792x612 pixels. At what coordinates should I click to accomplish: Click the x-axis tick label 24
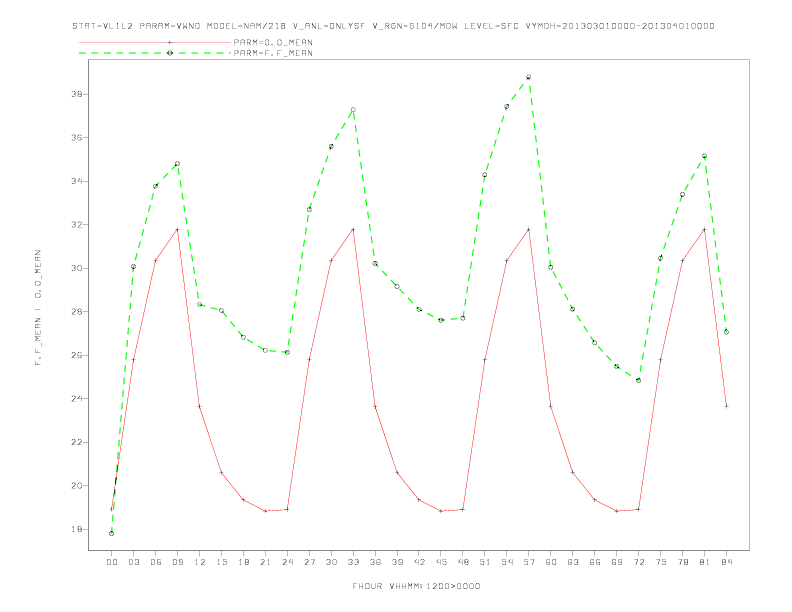pos(287,562)
